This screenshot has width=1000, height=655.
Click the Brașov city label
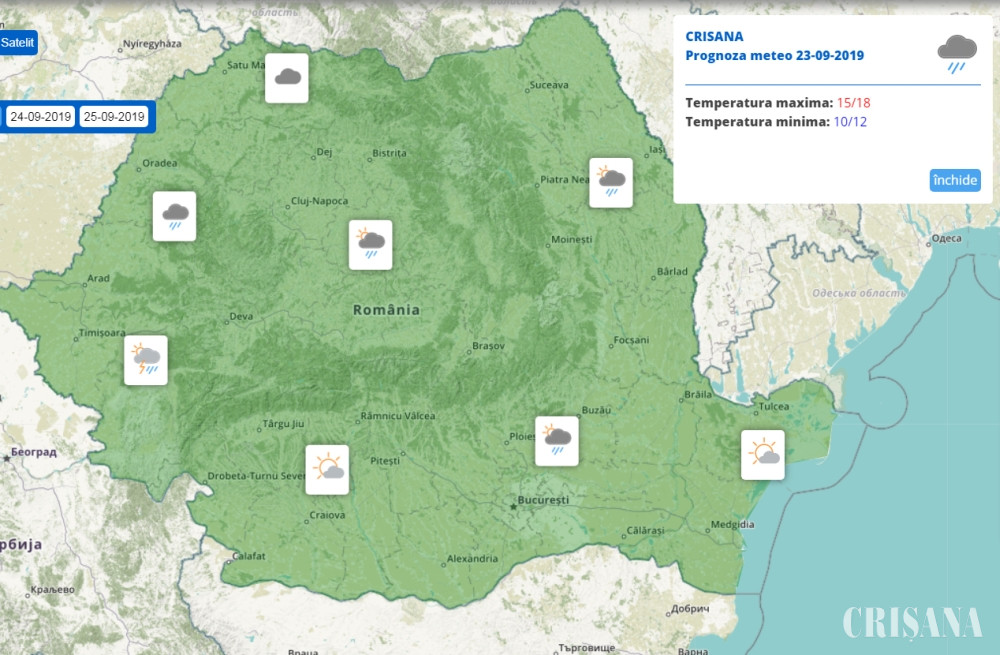488,347
